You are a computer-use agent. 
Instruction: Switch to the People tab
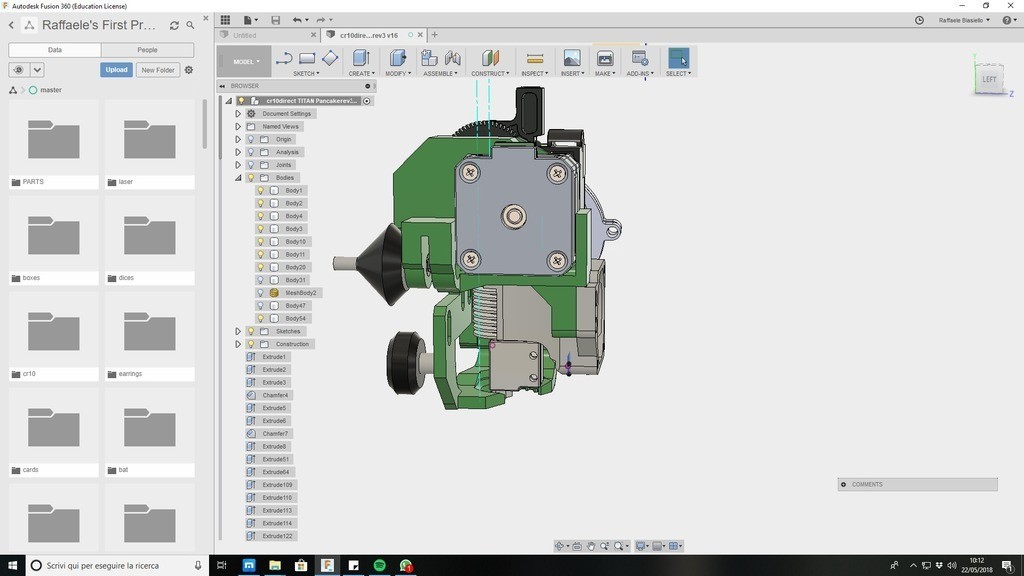tap(148, 50)
